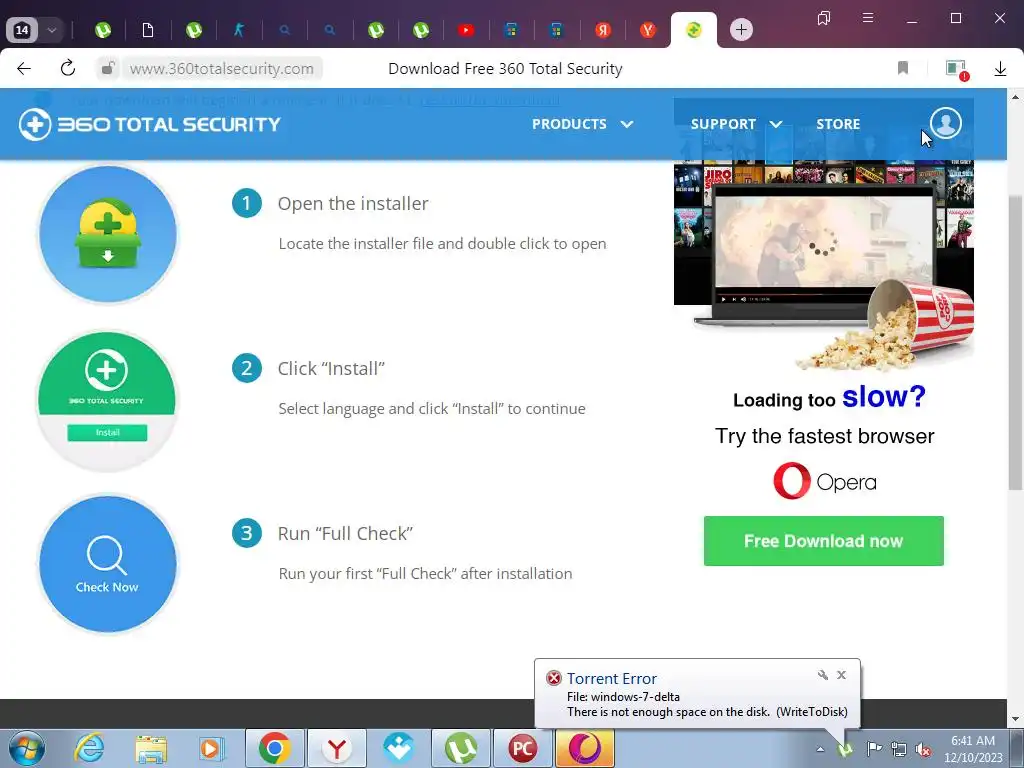Open the tab manager icon near window controls
The width and height of the screenshot is (1024, 768).
(x=824, y=18)
